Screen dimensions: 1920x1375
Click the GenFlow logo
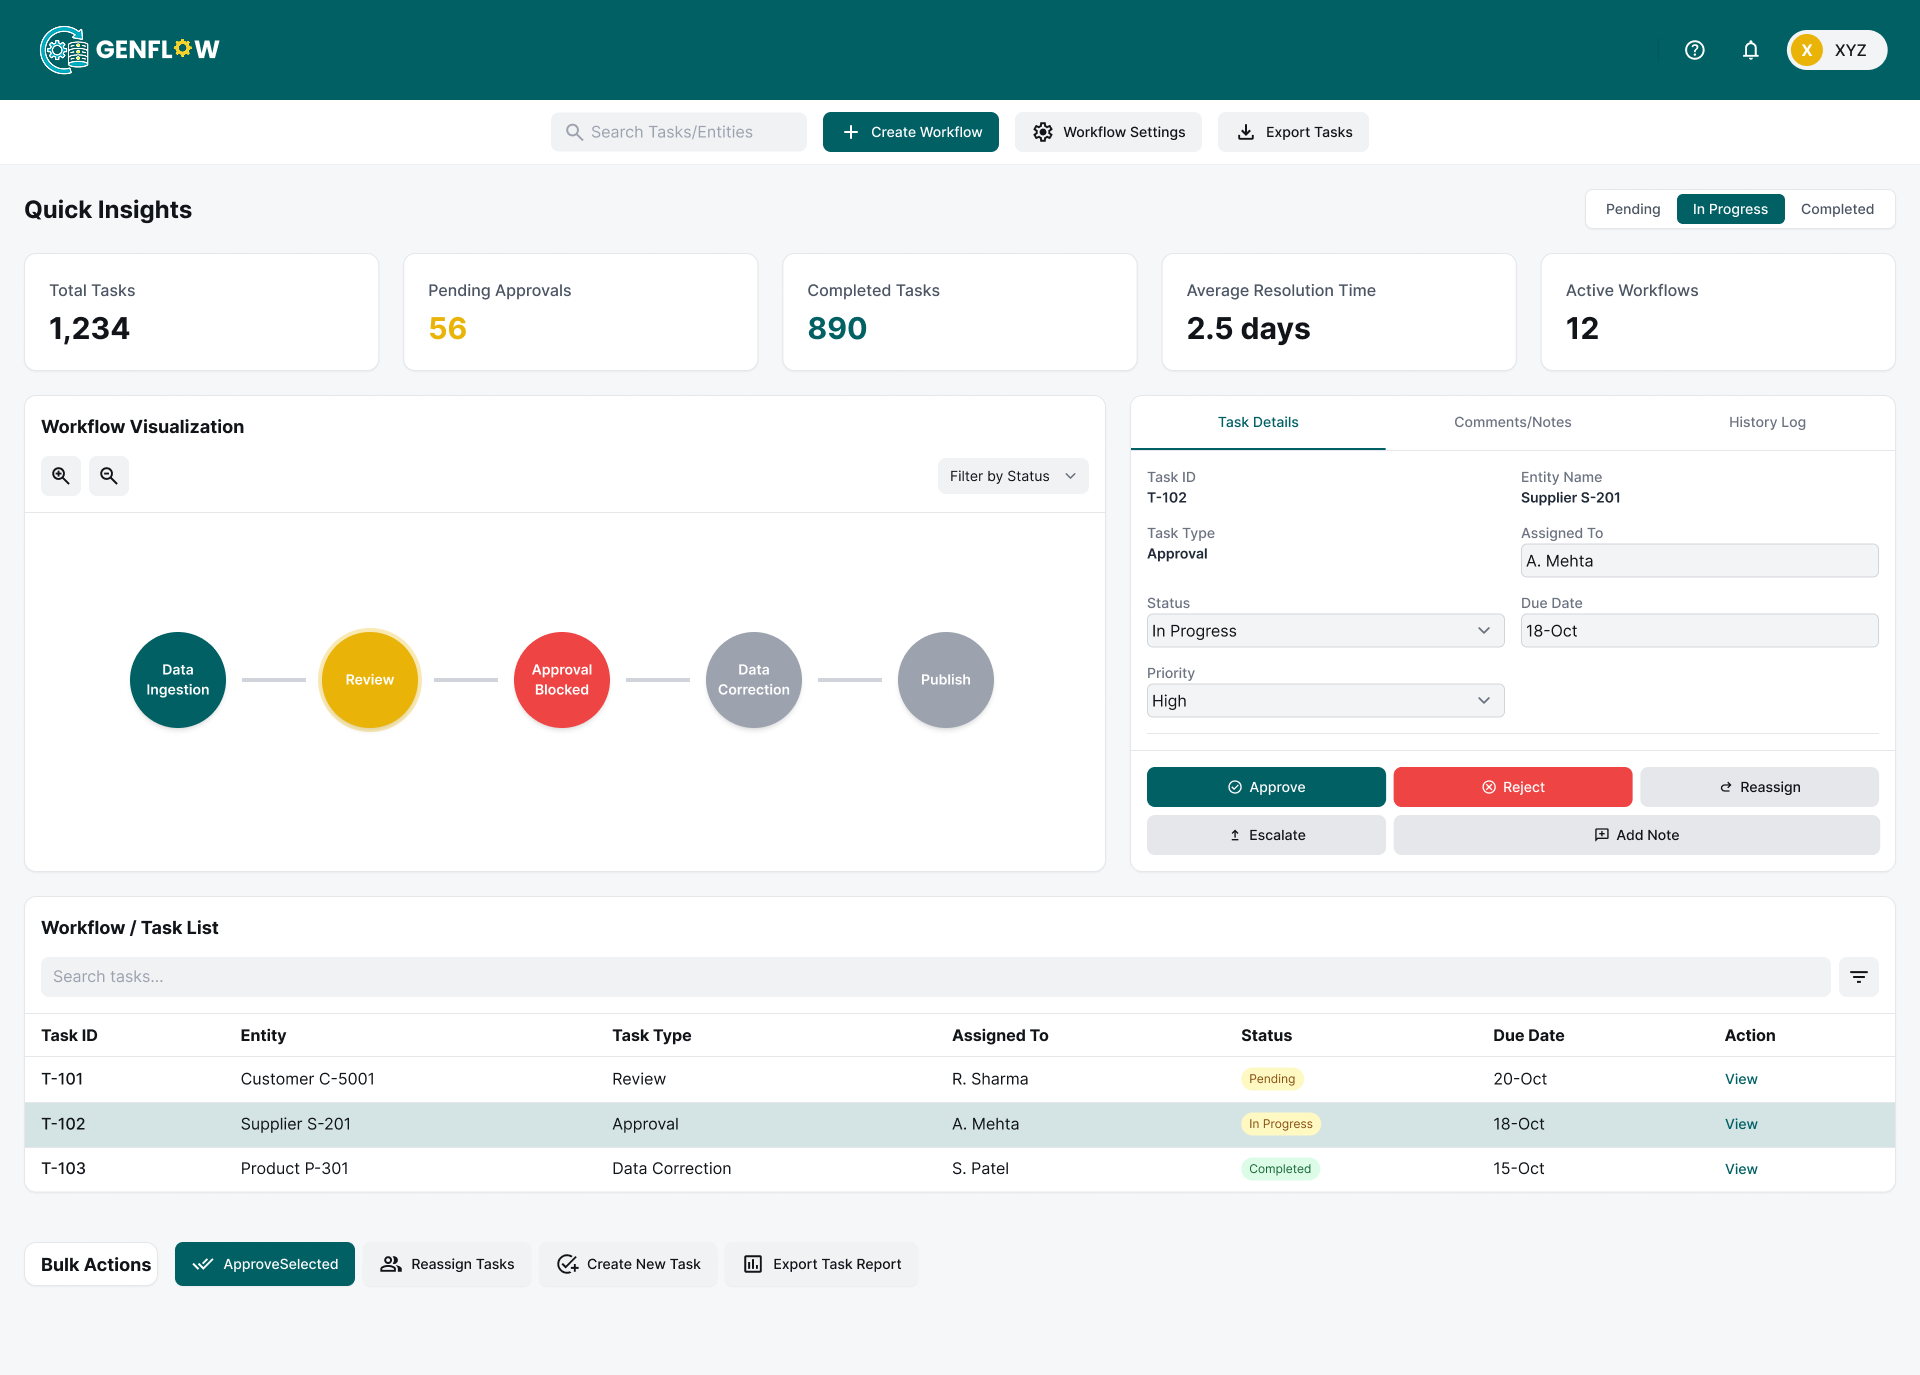tap(130, 49)
